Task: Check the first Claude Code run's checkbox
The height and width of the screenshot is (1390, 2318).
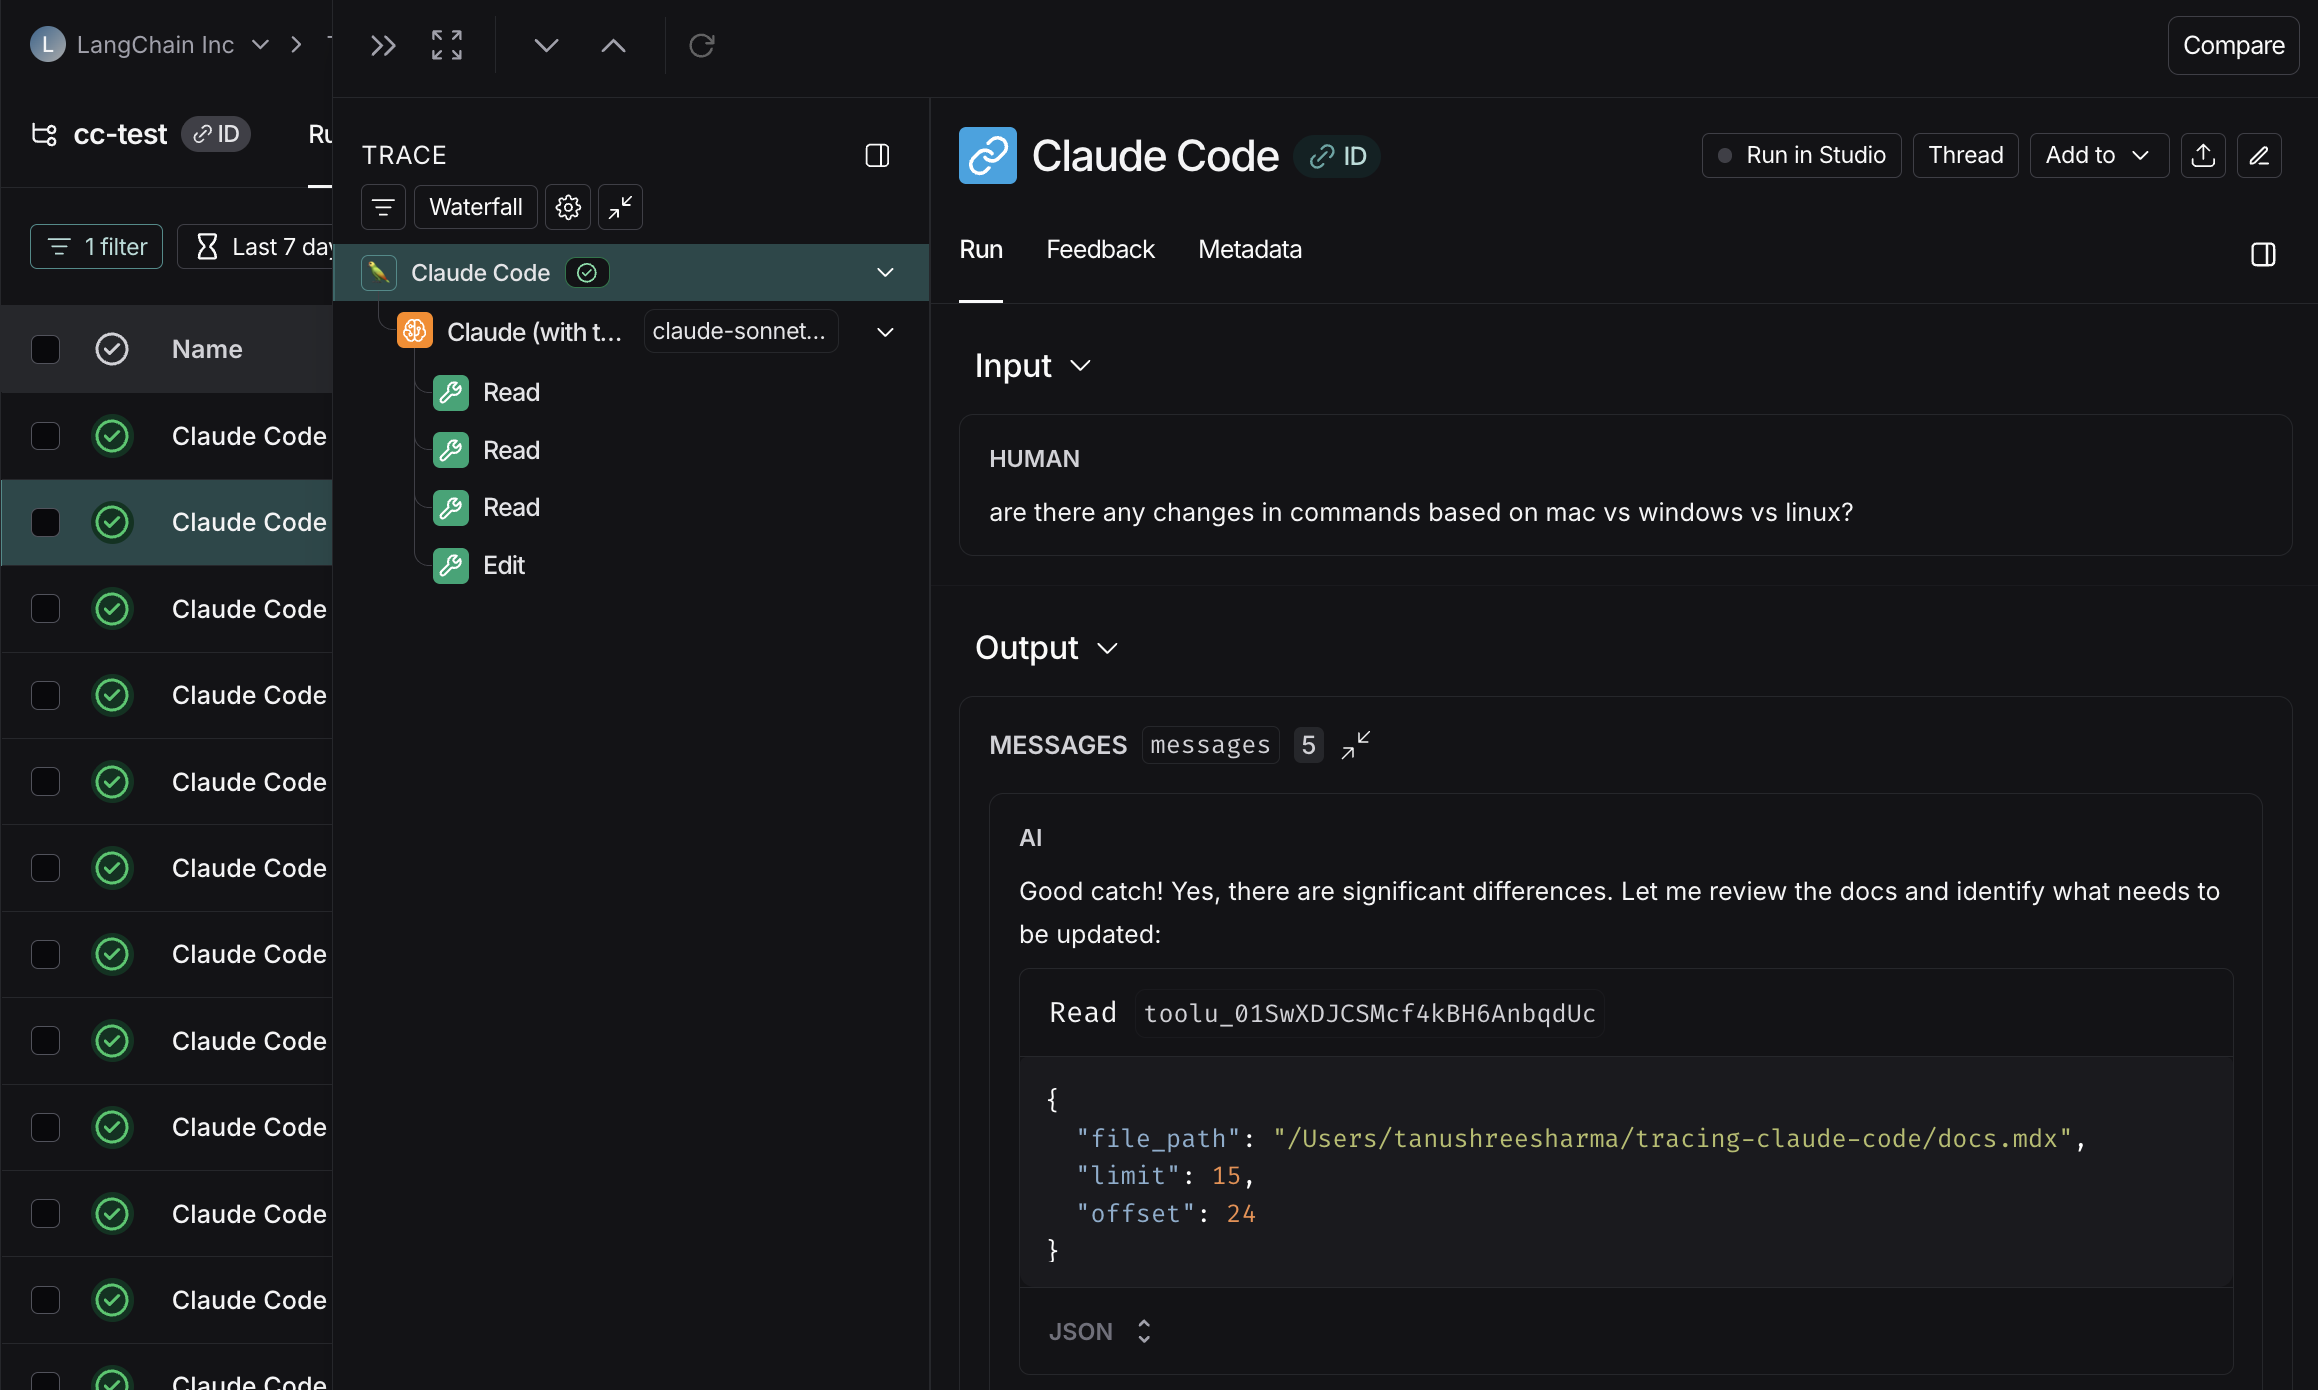Action: pyautogui.click(x=46, y=436)
